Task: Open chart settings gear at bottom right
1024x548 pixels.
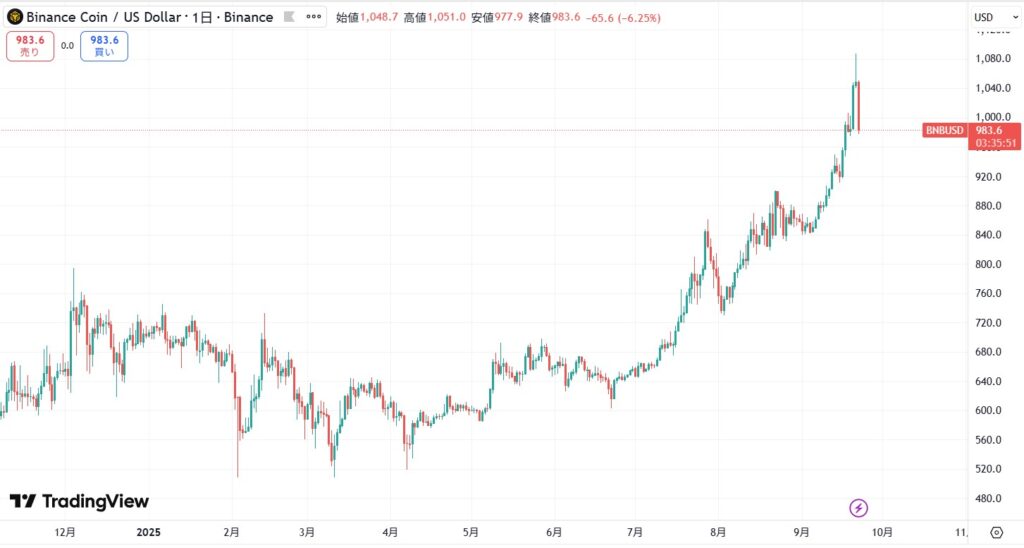Action: pos(996,532)
